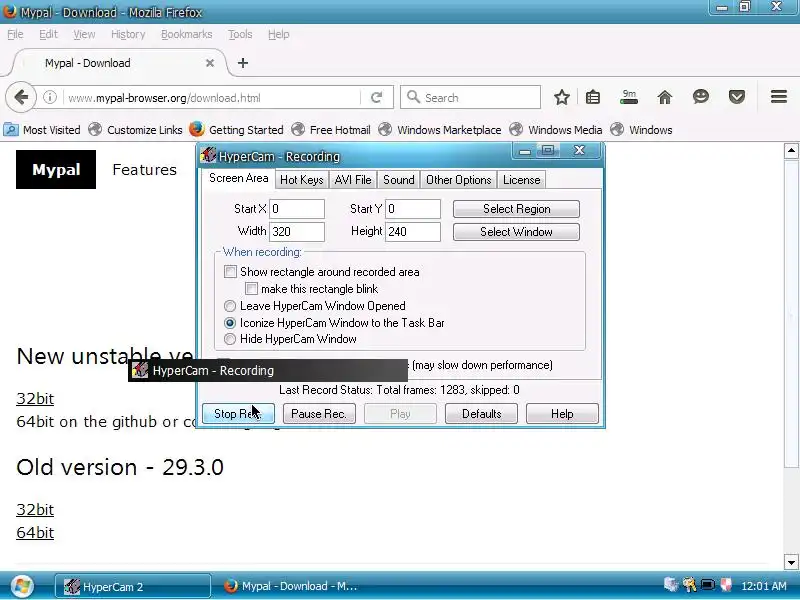Open Getting Started bookmark
800x600 pixels.
click(x=236, y=130)
